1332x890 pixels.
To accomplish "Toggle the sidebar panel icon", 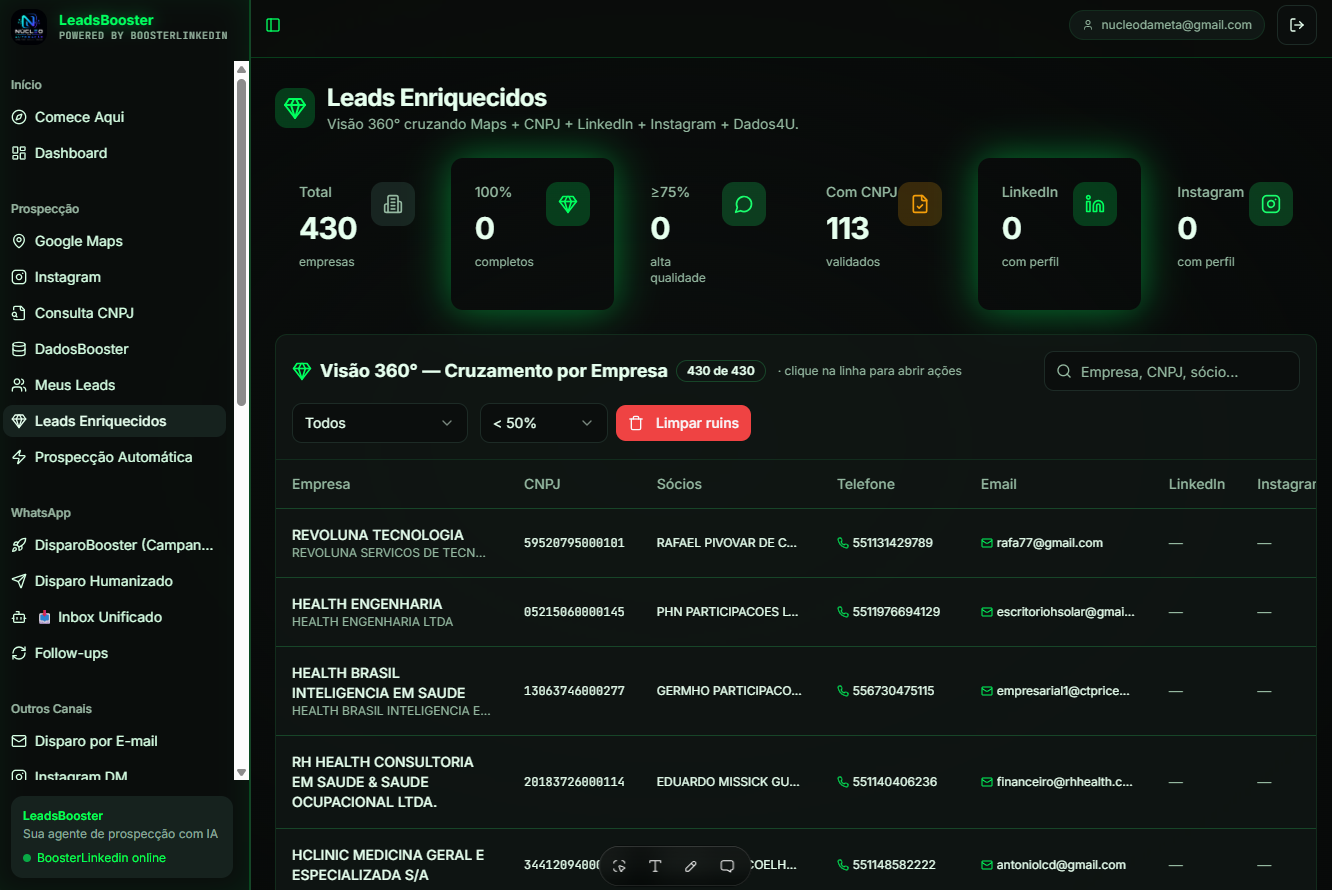I will [x=273, y=25].
